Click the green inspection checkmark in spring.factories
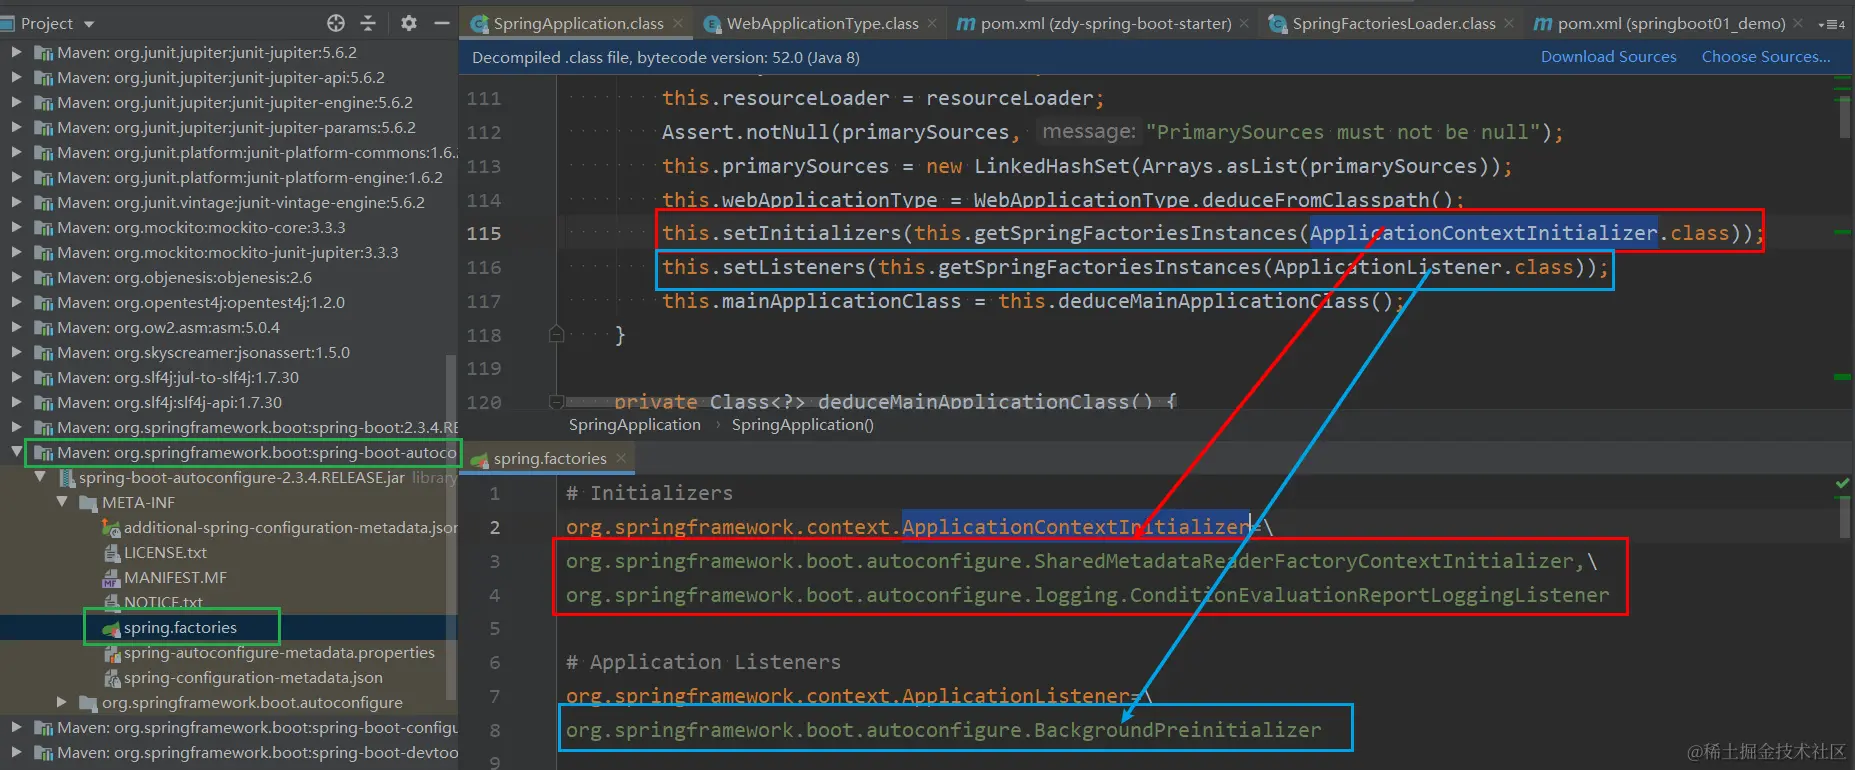This screenshot has width=1855, height=770. (1842, 484)
